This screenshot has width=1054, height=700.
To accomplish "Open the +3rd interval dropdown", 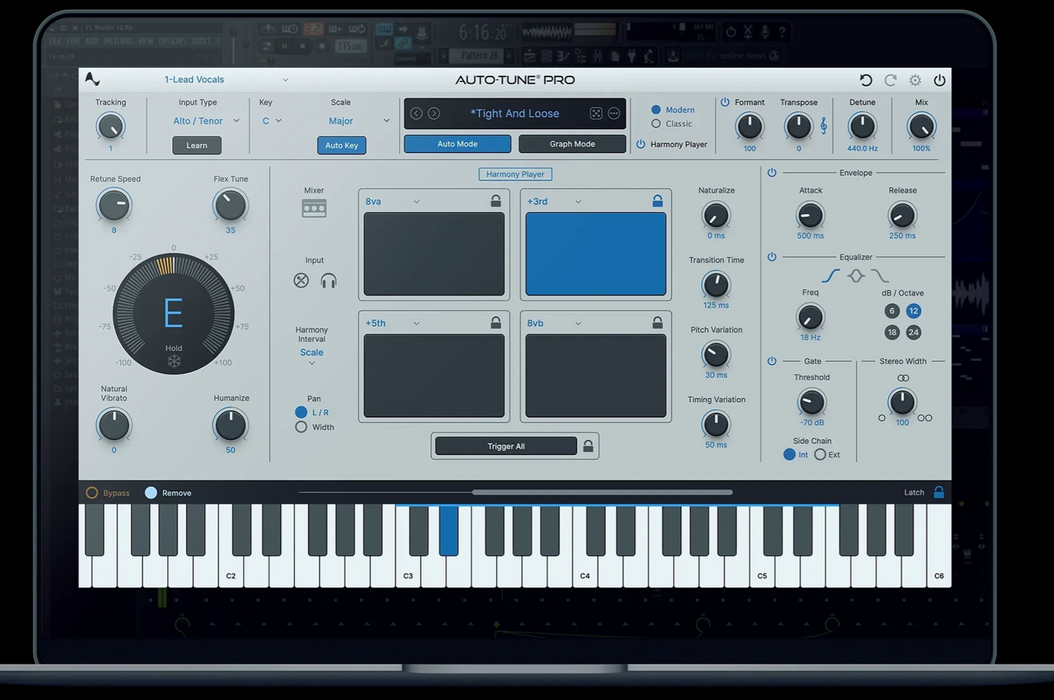I will click(555, 201).
